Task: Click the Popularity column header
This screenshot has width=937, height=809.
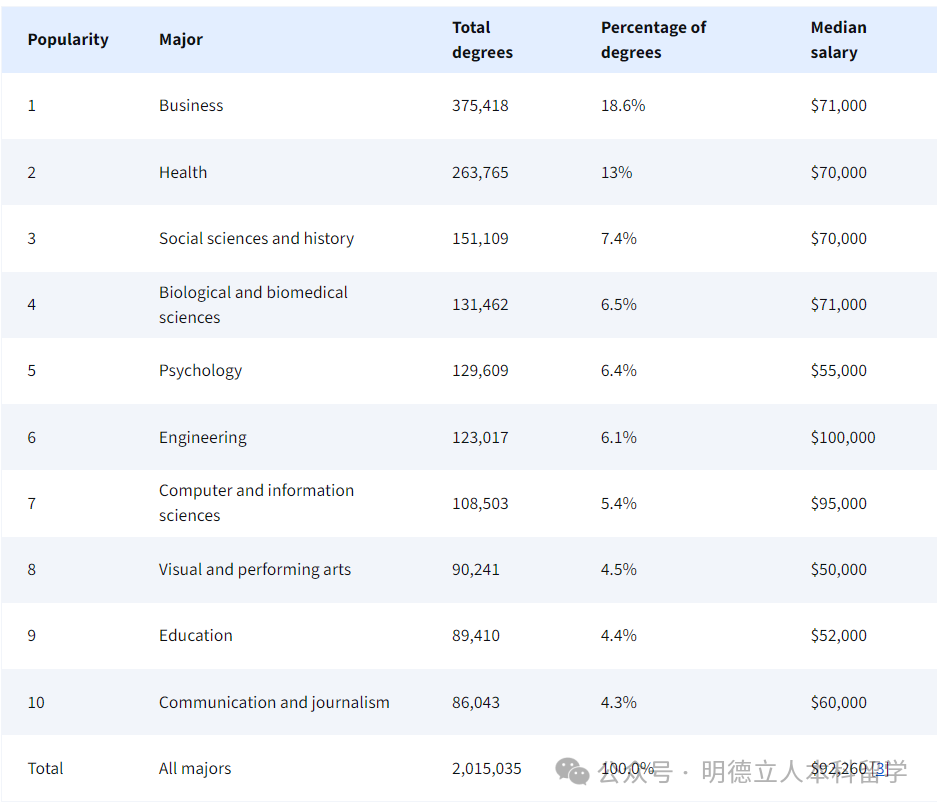Action: (x=68, y=40)
